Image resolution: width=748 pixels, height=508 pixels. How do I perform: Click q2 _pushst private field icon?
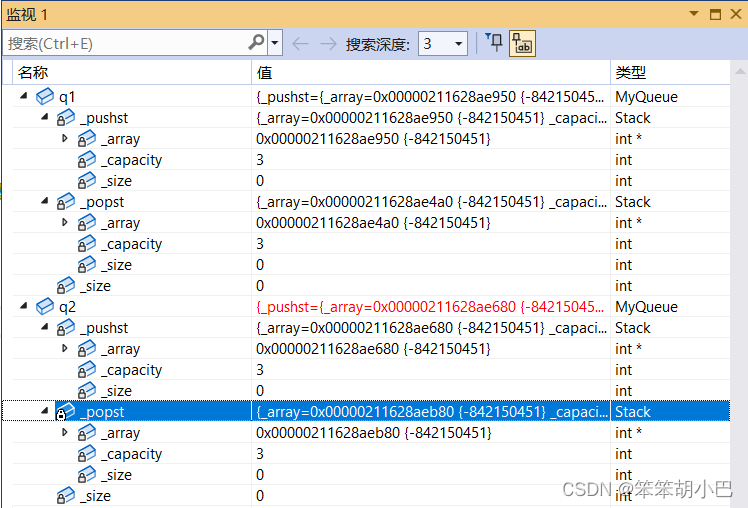click(x=66, y=327)
